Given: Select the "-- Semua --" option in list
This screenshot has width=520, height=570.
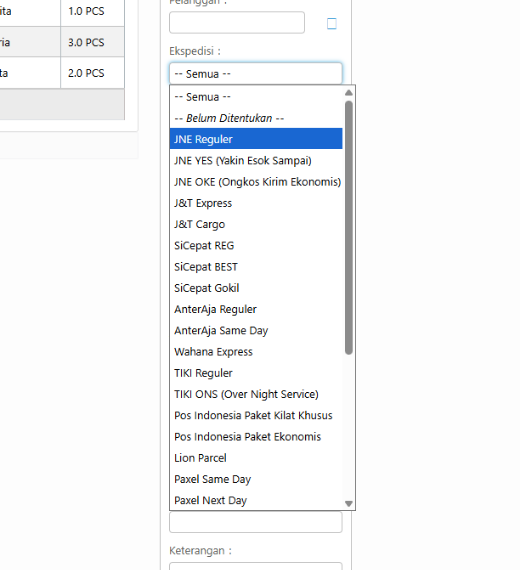Looking at the screenshot, I should pos(256,97).
